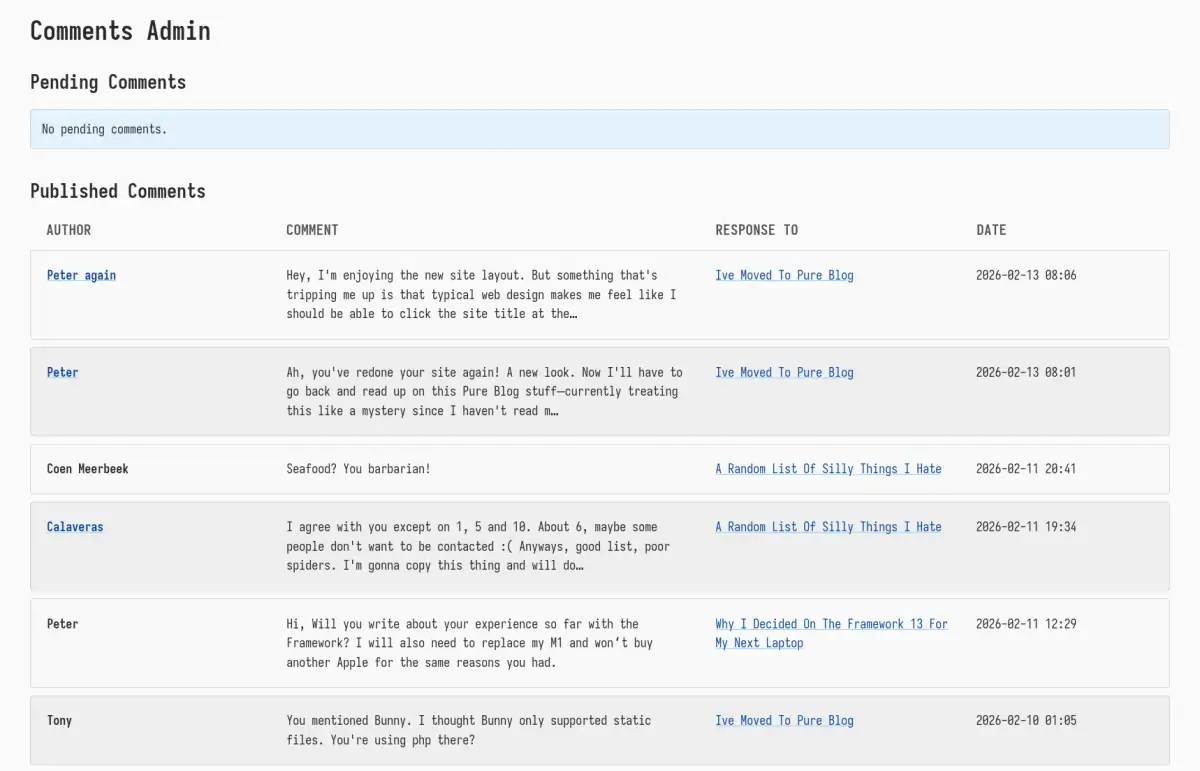Viewport: 1200px width, 771px height.
Task: Select Coen Meerbeek's comment row
Action: pyautogui.click(x=355, y=468)
